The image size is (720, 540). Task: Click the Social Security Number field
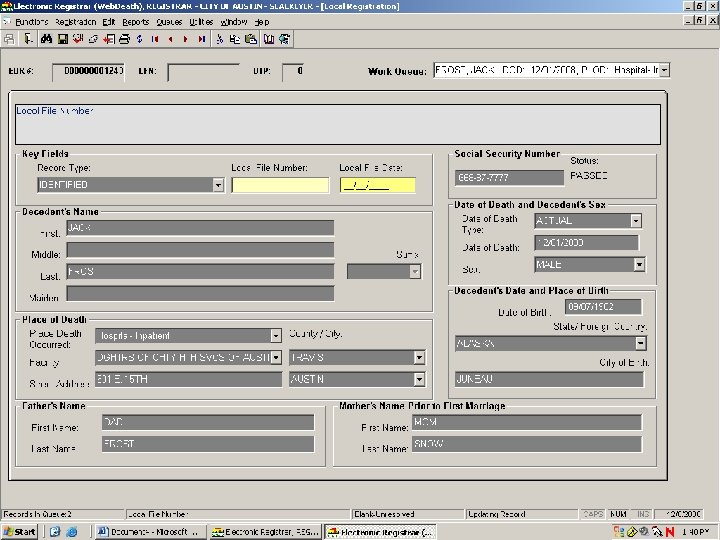[x=509, y=177]
